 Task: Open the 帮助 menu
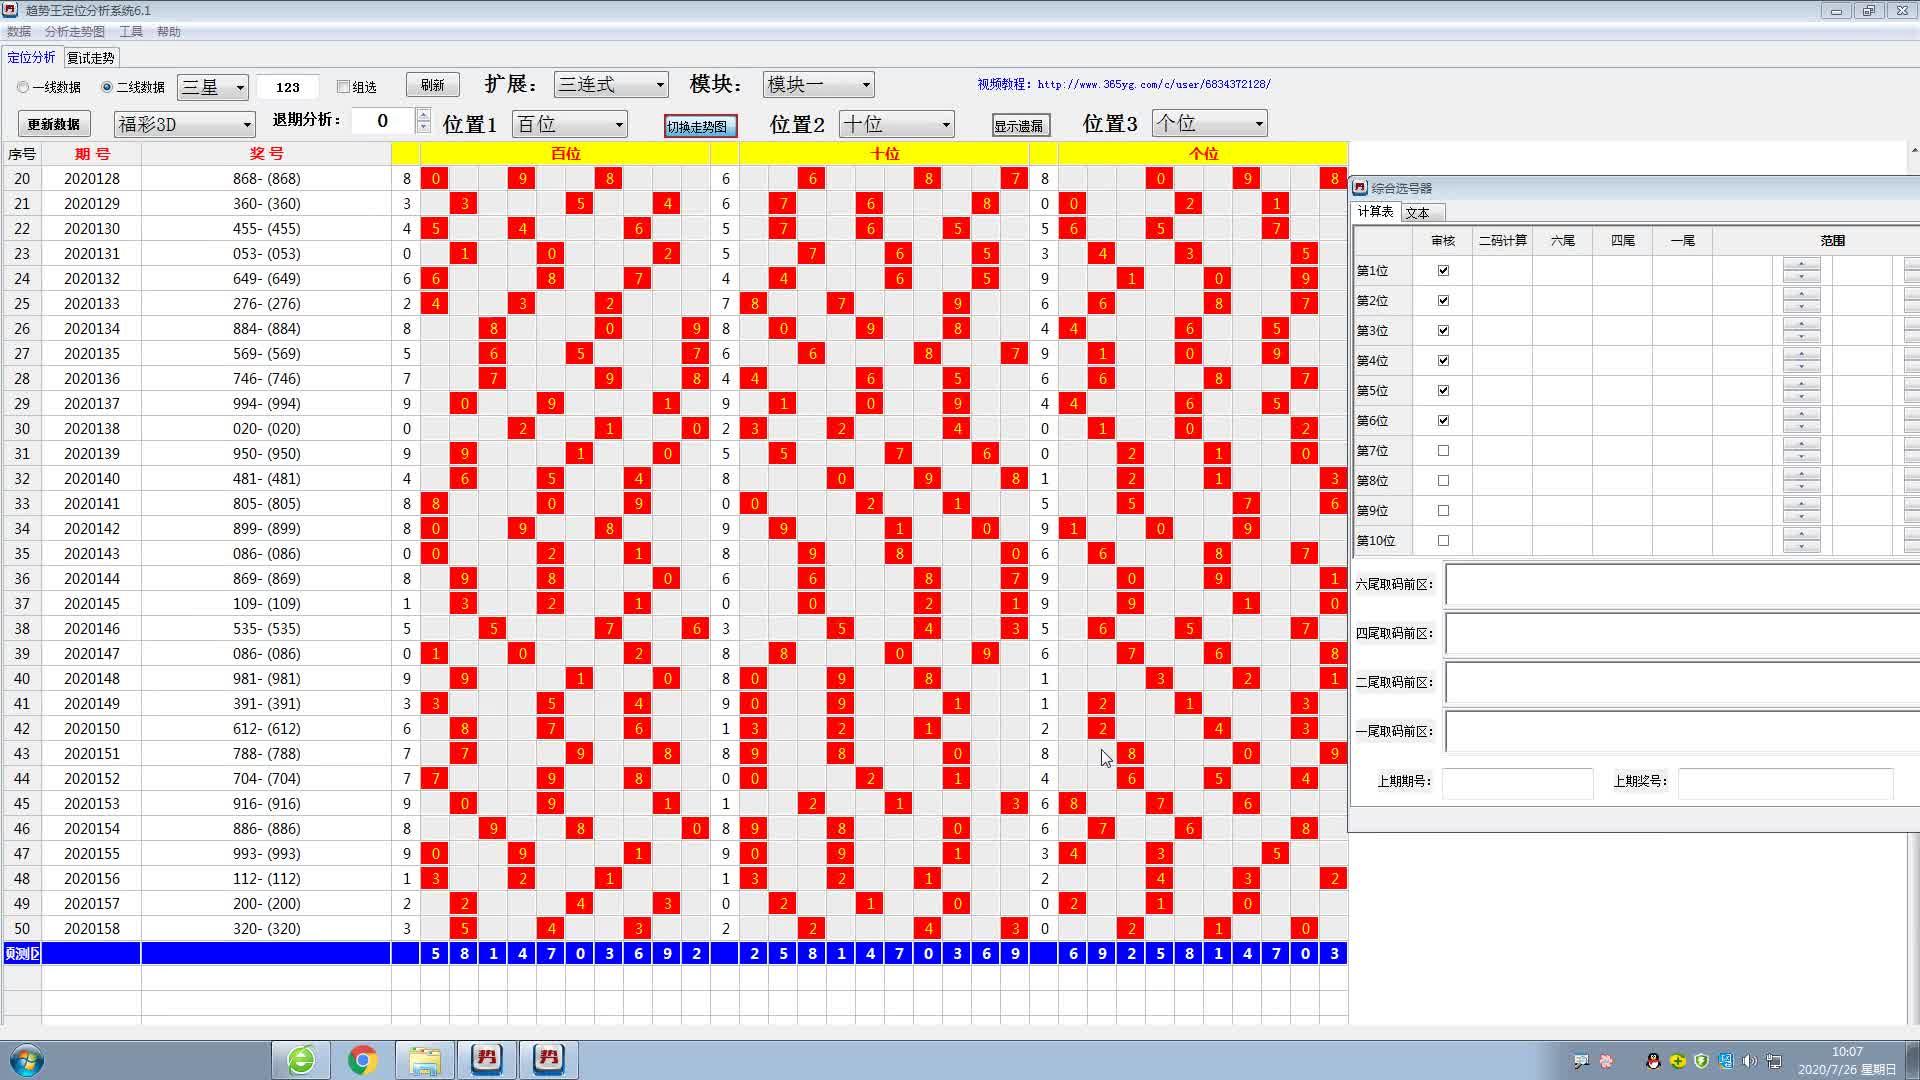click(x=169, y=32)
